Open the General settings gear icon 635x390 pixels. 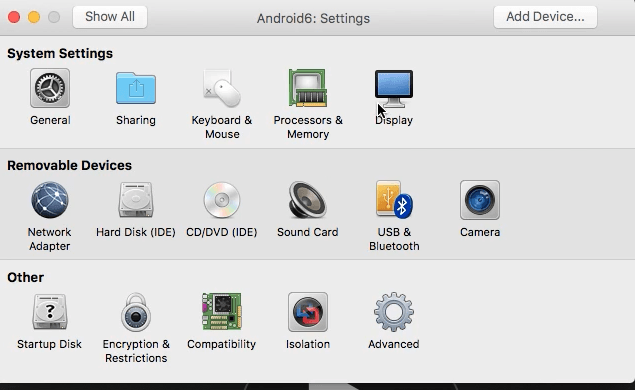50,88
